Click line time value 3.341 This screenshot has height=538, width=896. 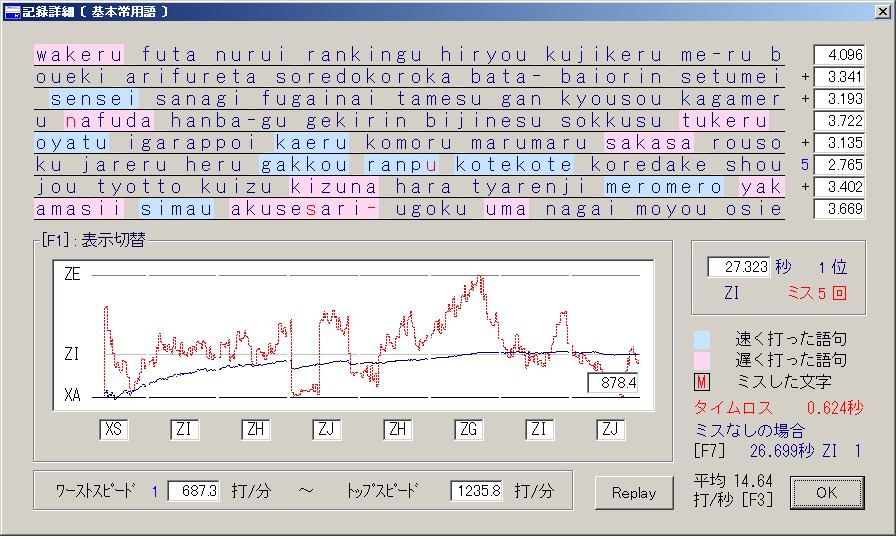(839, 77)
